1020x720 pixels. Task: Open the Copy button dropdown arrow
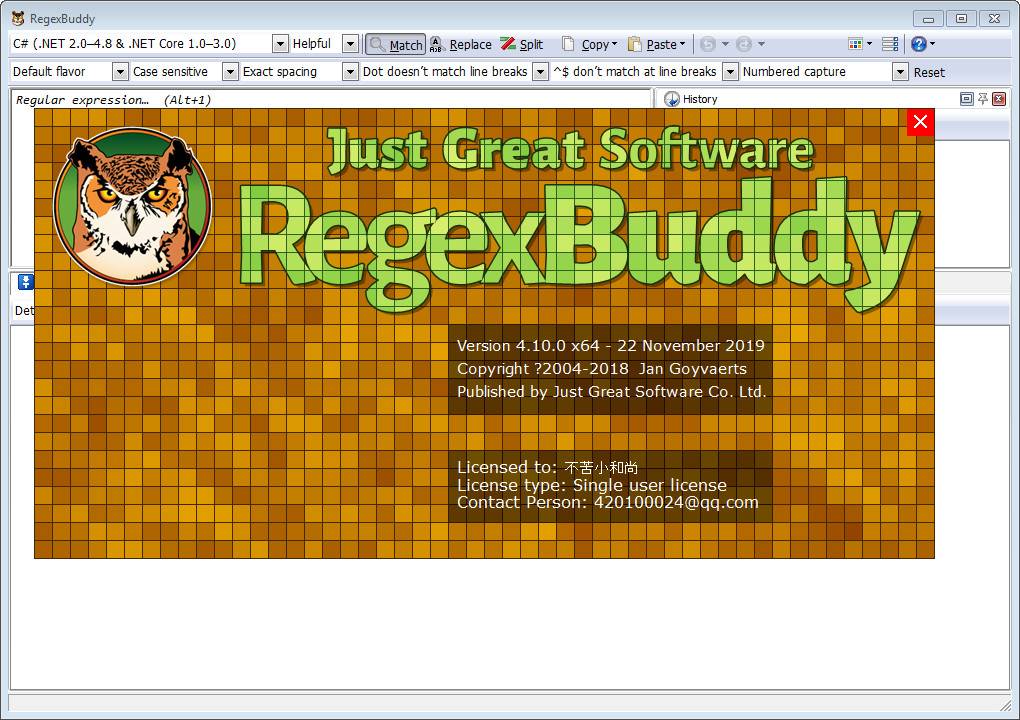615,44
